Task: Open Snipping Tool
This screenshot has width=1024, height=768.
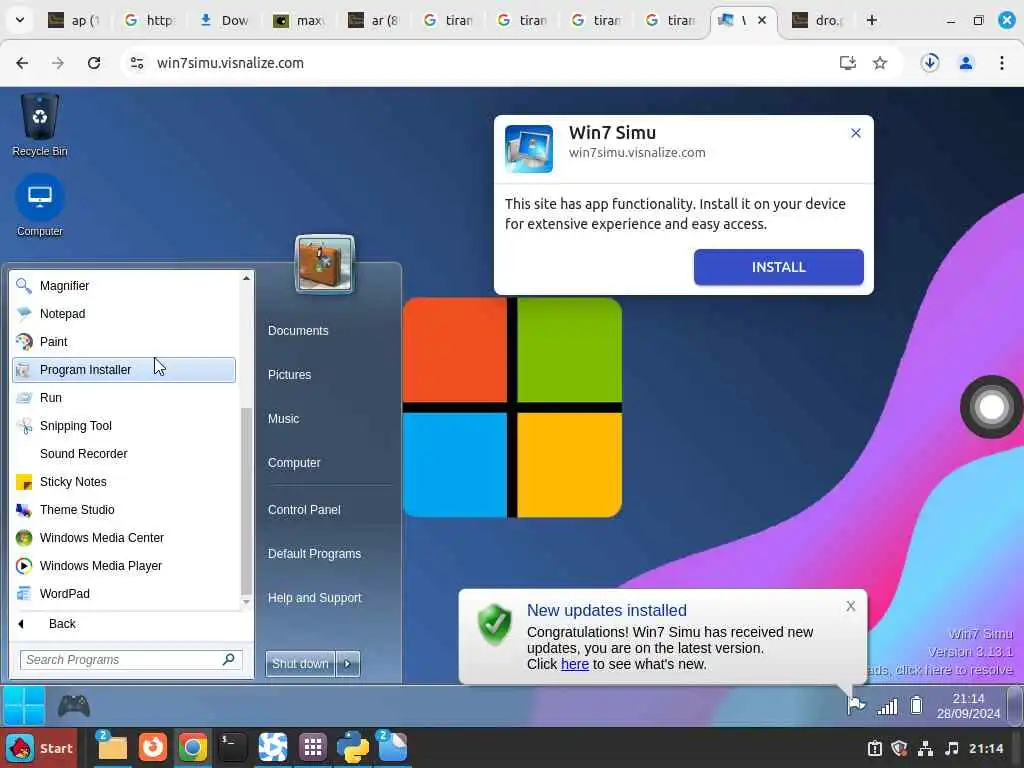Action: tap(124, 426)
